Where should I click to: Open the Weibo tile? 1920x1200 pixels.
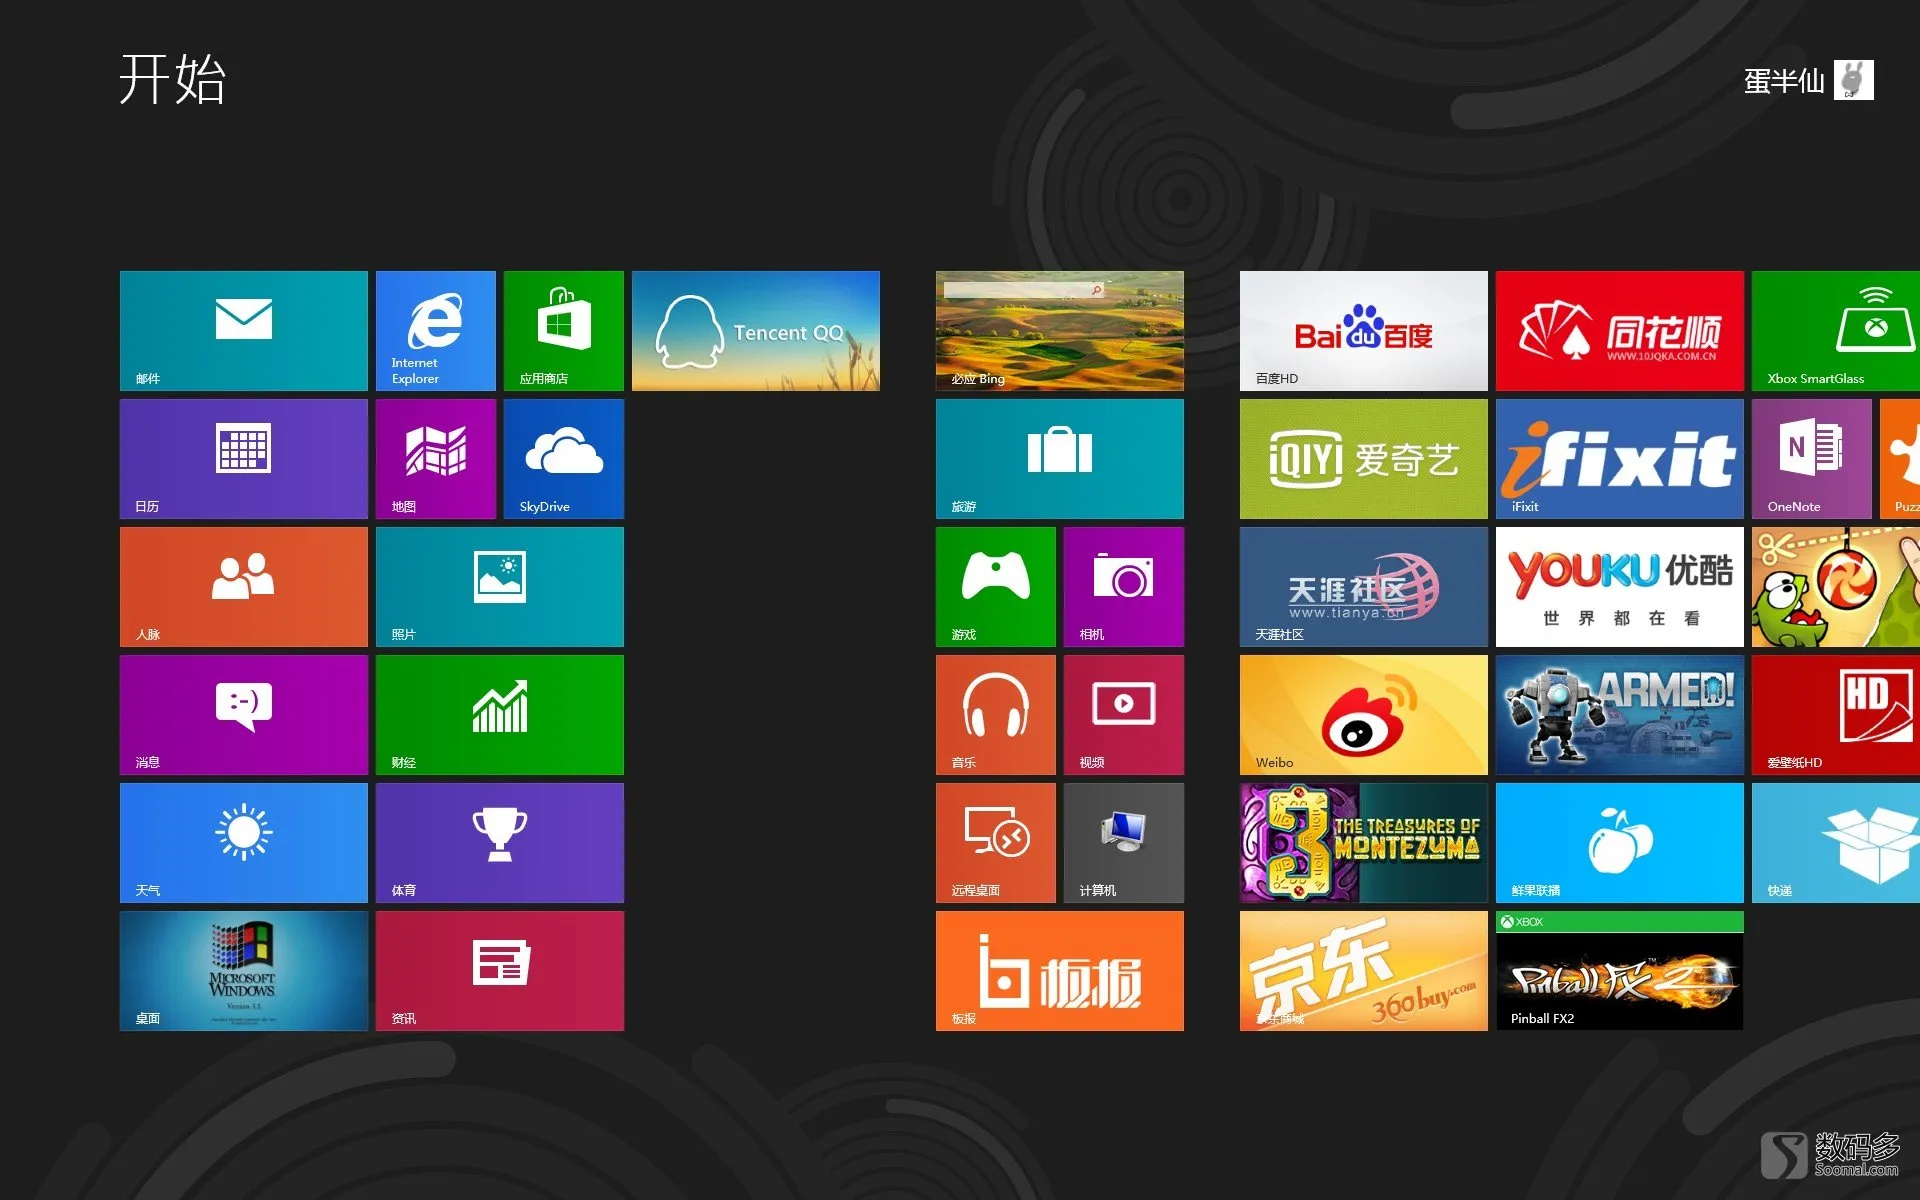click(1364, 715)
